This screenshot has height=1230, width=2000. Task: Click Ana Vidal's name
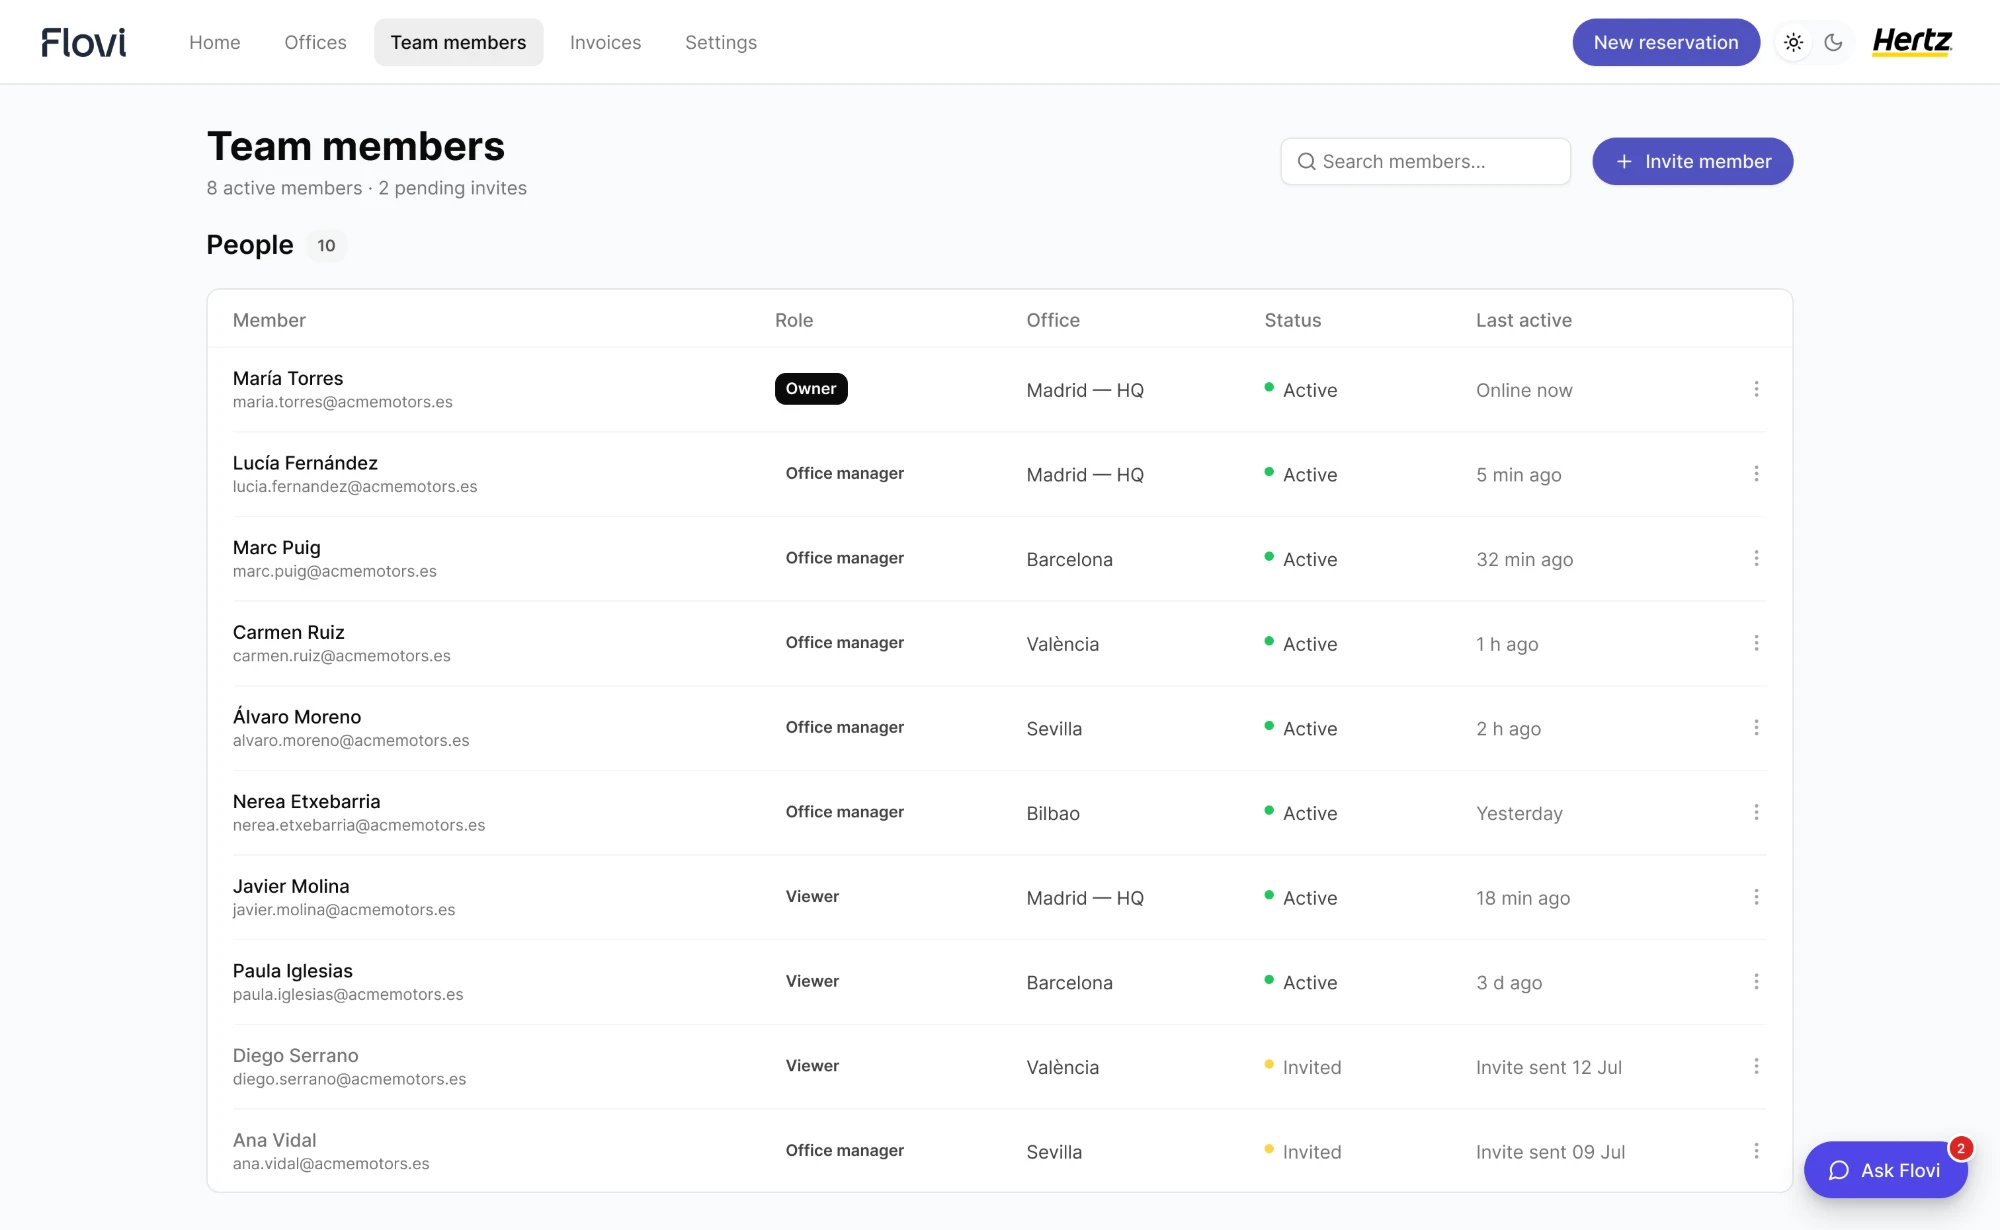click(x=274, y=1140)
